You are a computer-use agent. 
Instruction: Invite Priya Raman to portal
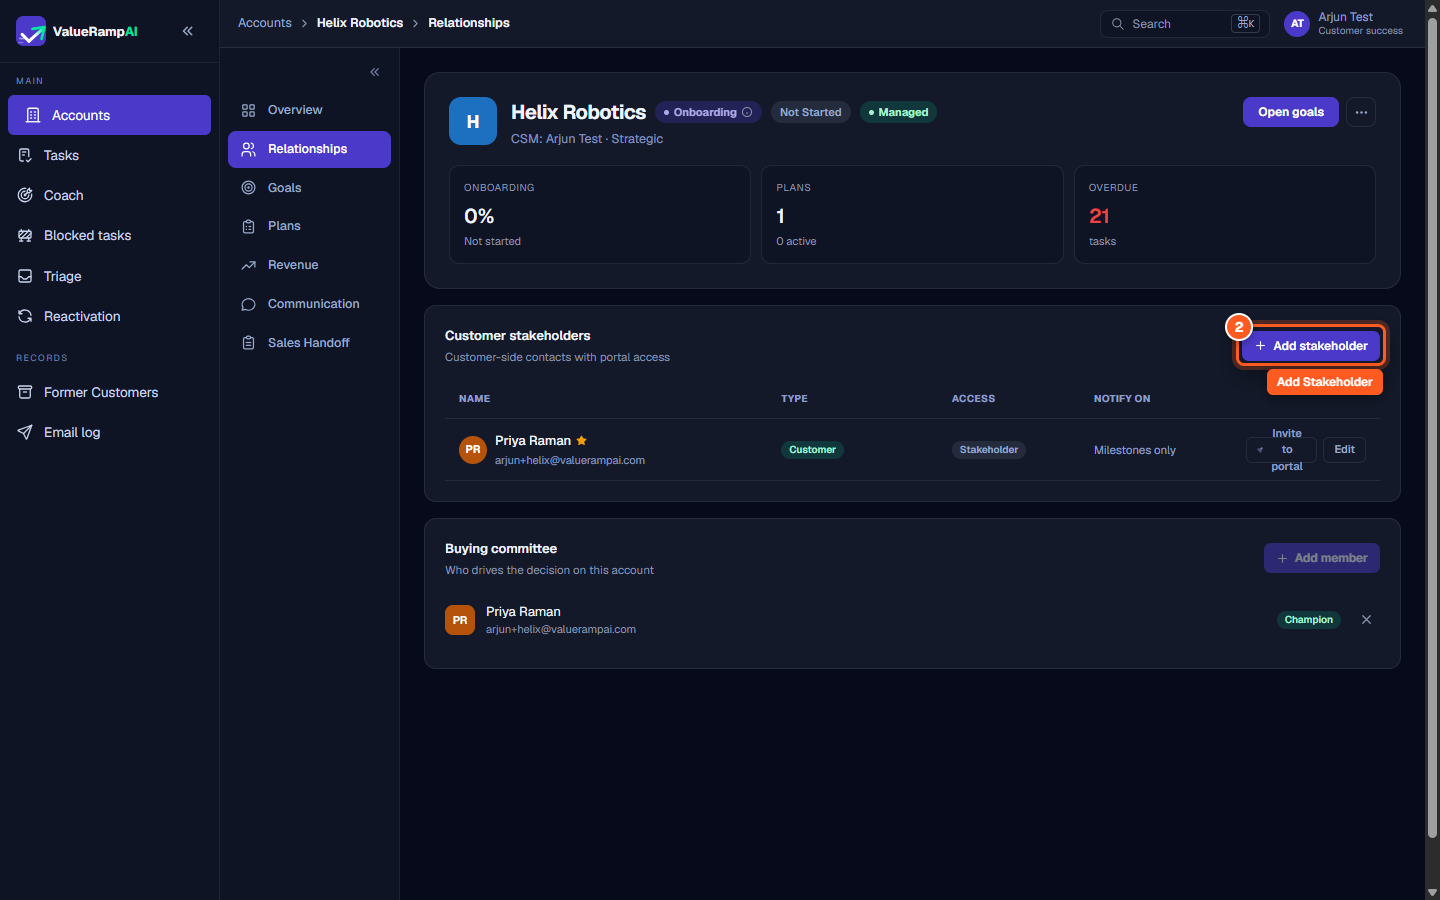1281,450
